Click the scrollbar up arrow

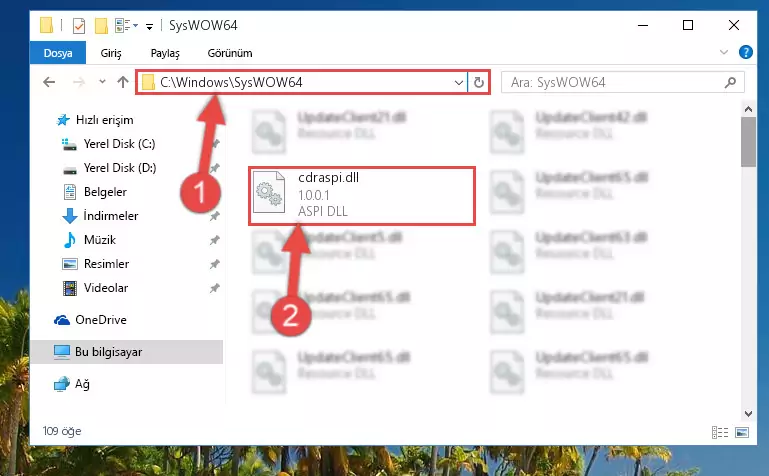(x=748, y=109)
